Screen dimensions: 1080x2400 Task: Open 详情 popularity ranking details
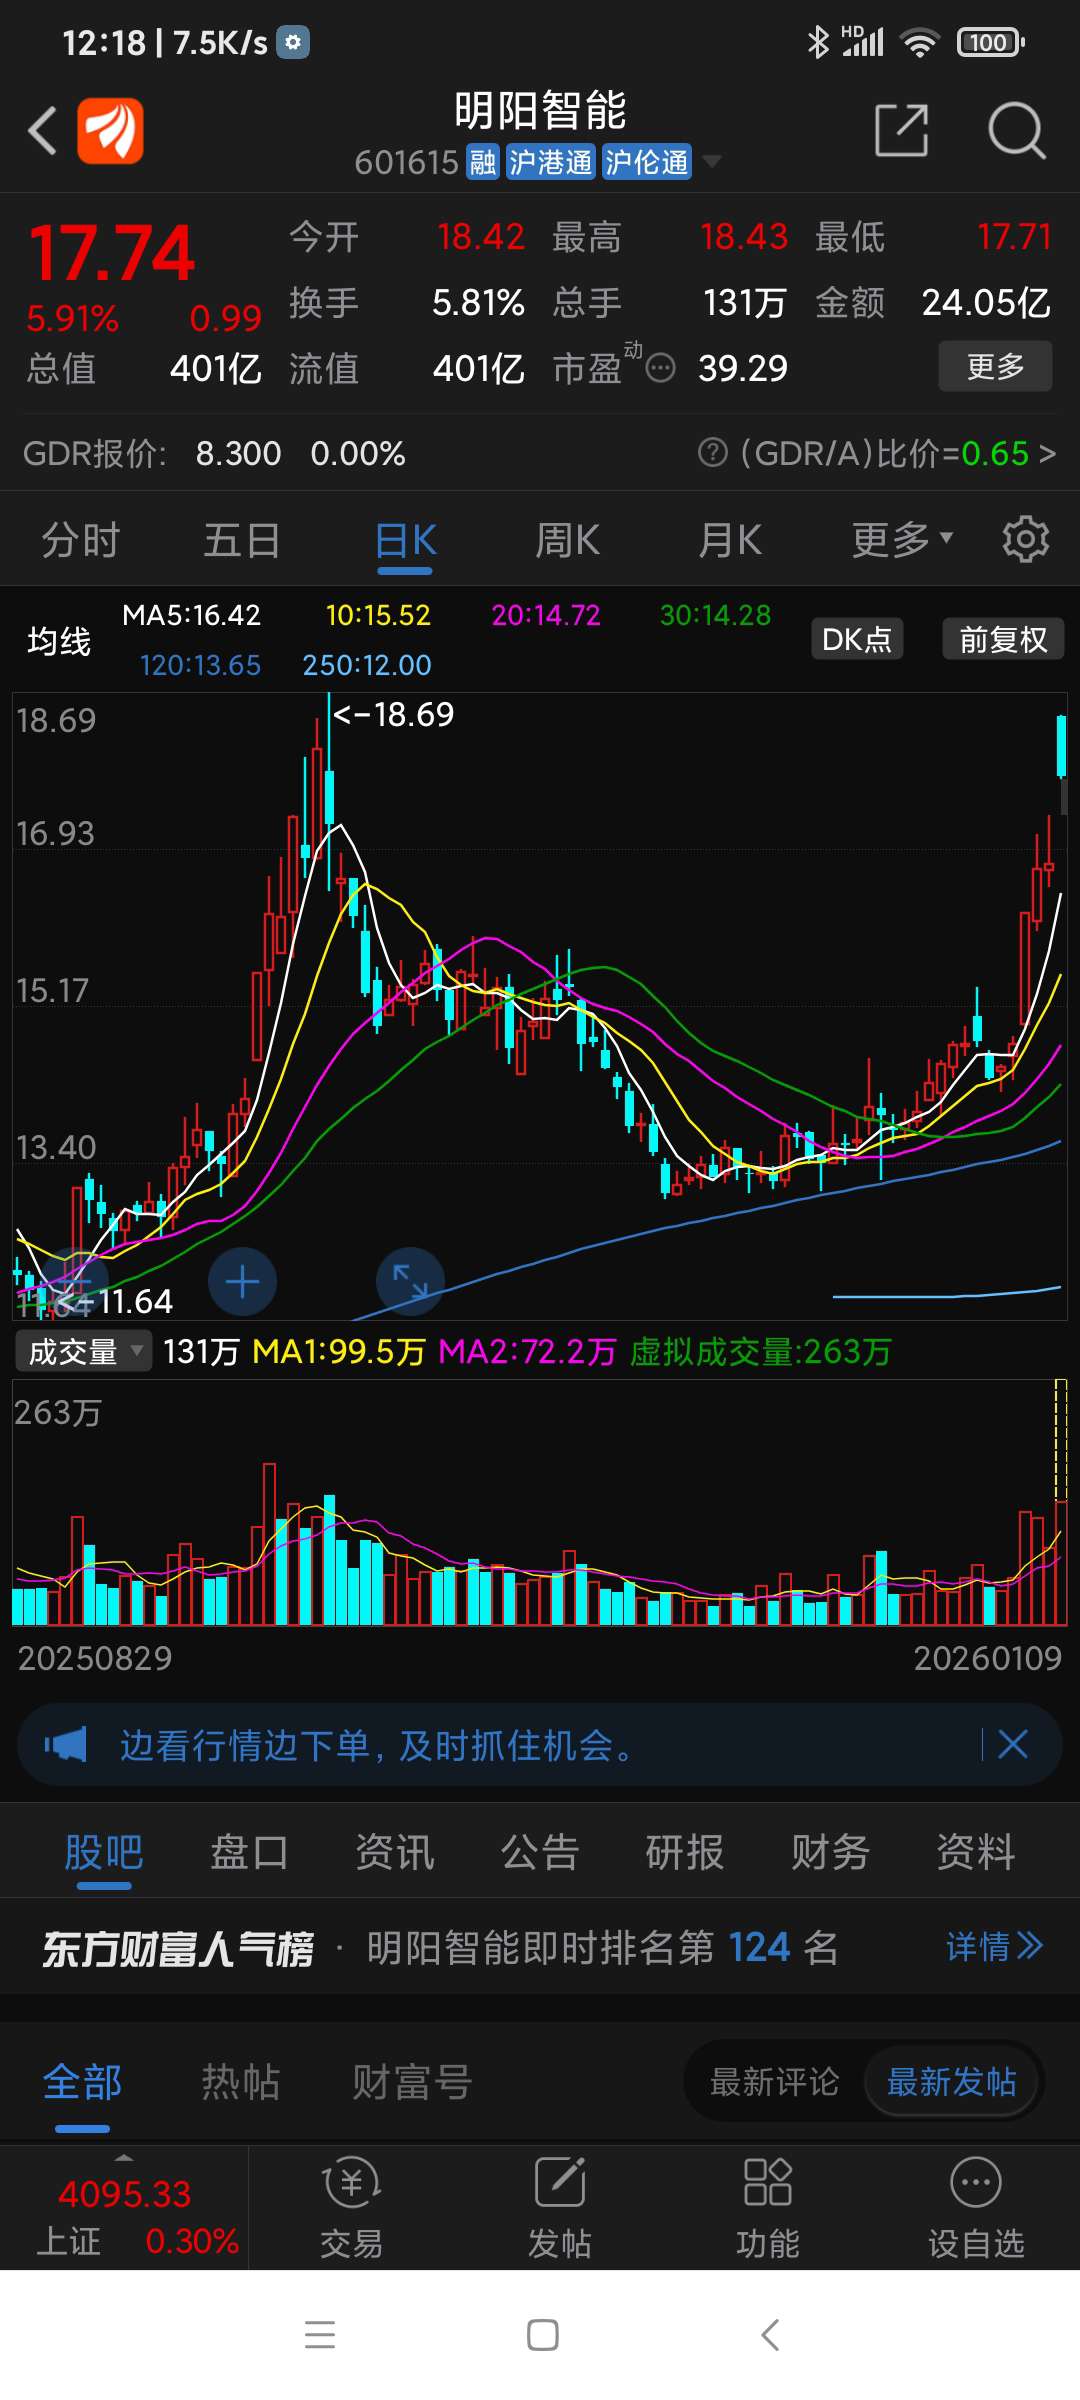[994, 1947]
